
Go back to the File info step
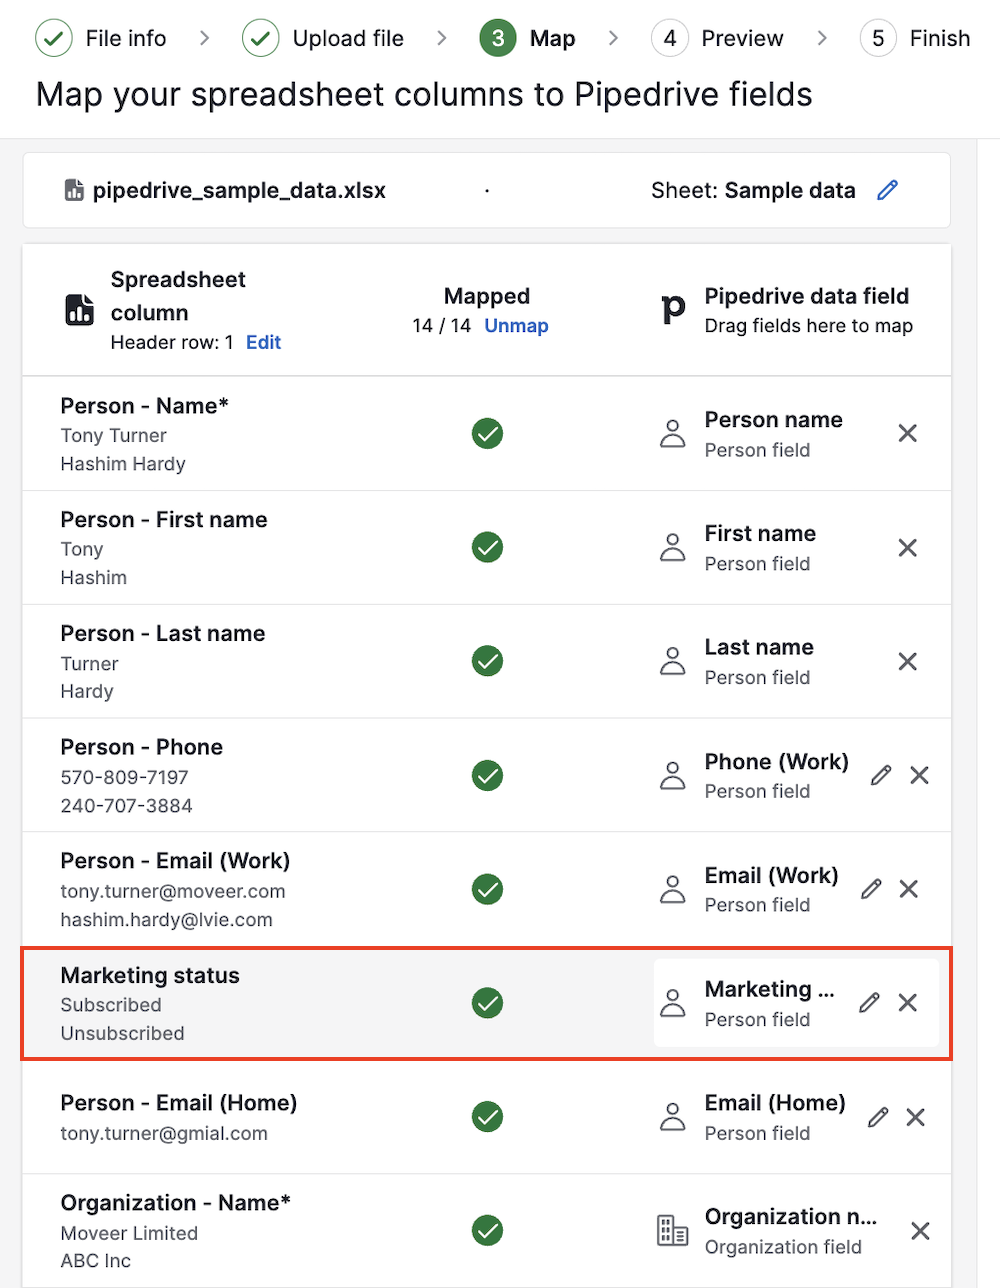[102, 38]
